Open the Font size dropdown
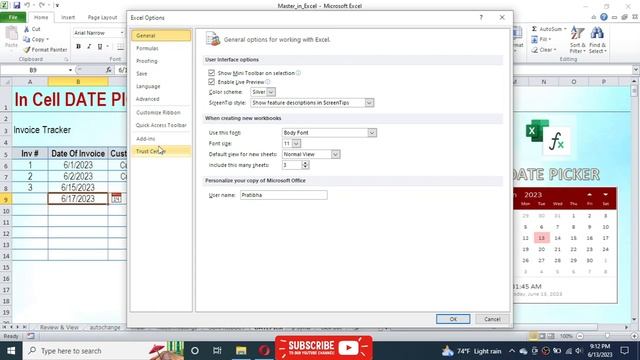The width and height of the screenshot is (640, 360). pyautogui.click(x=296, y=144)
